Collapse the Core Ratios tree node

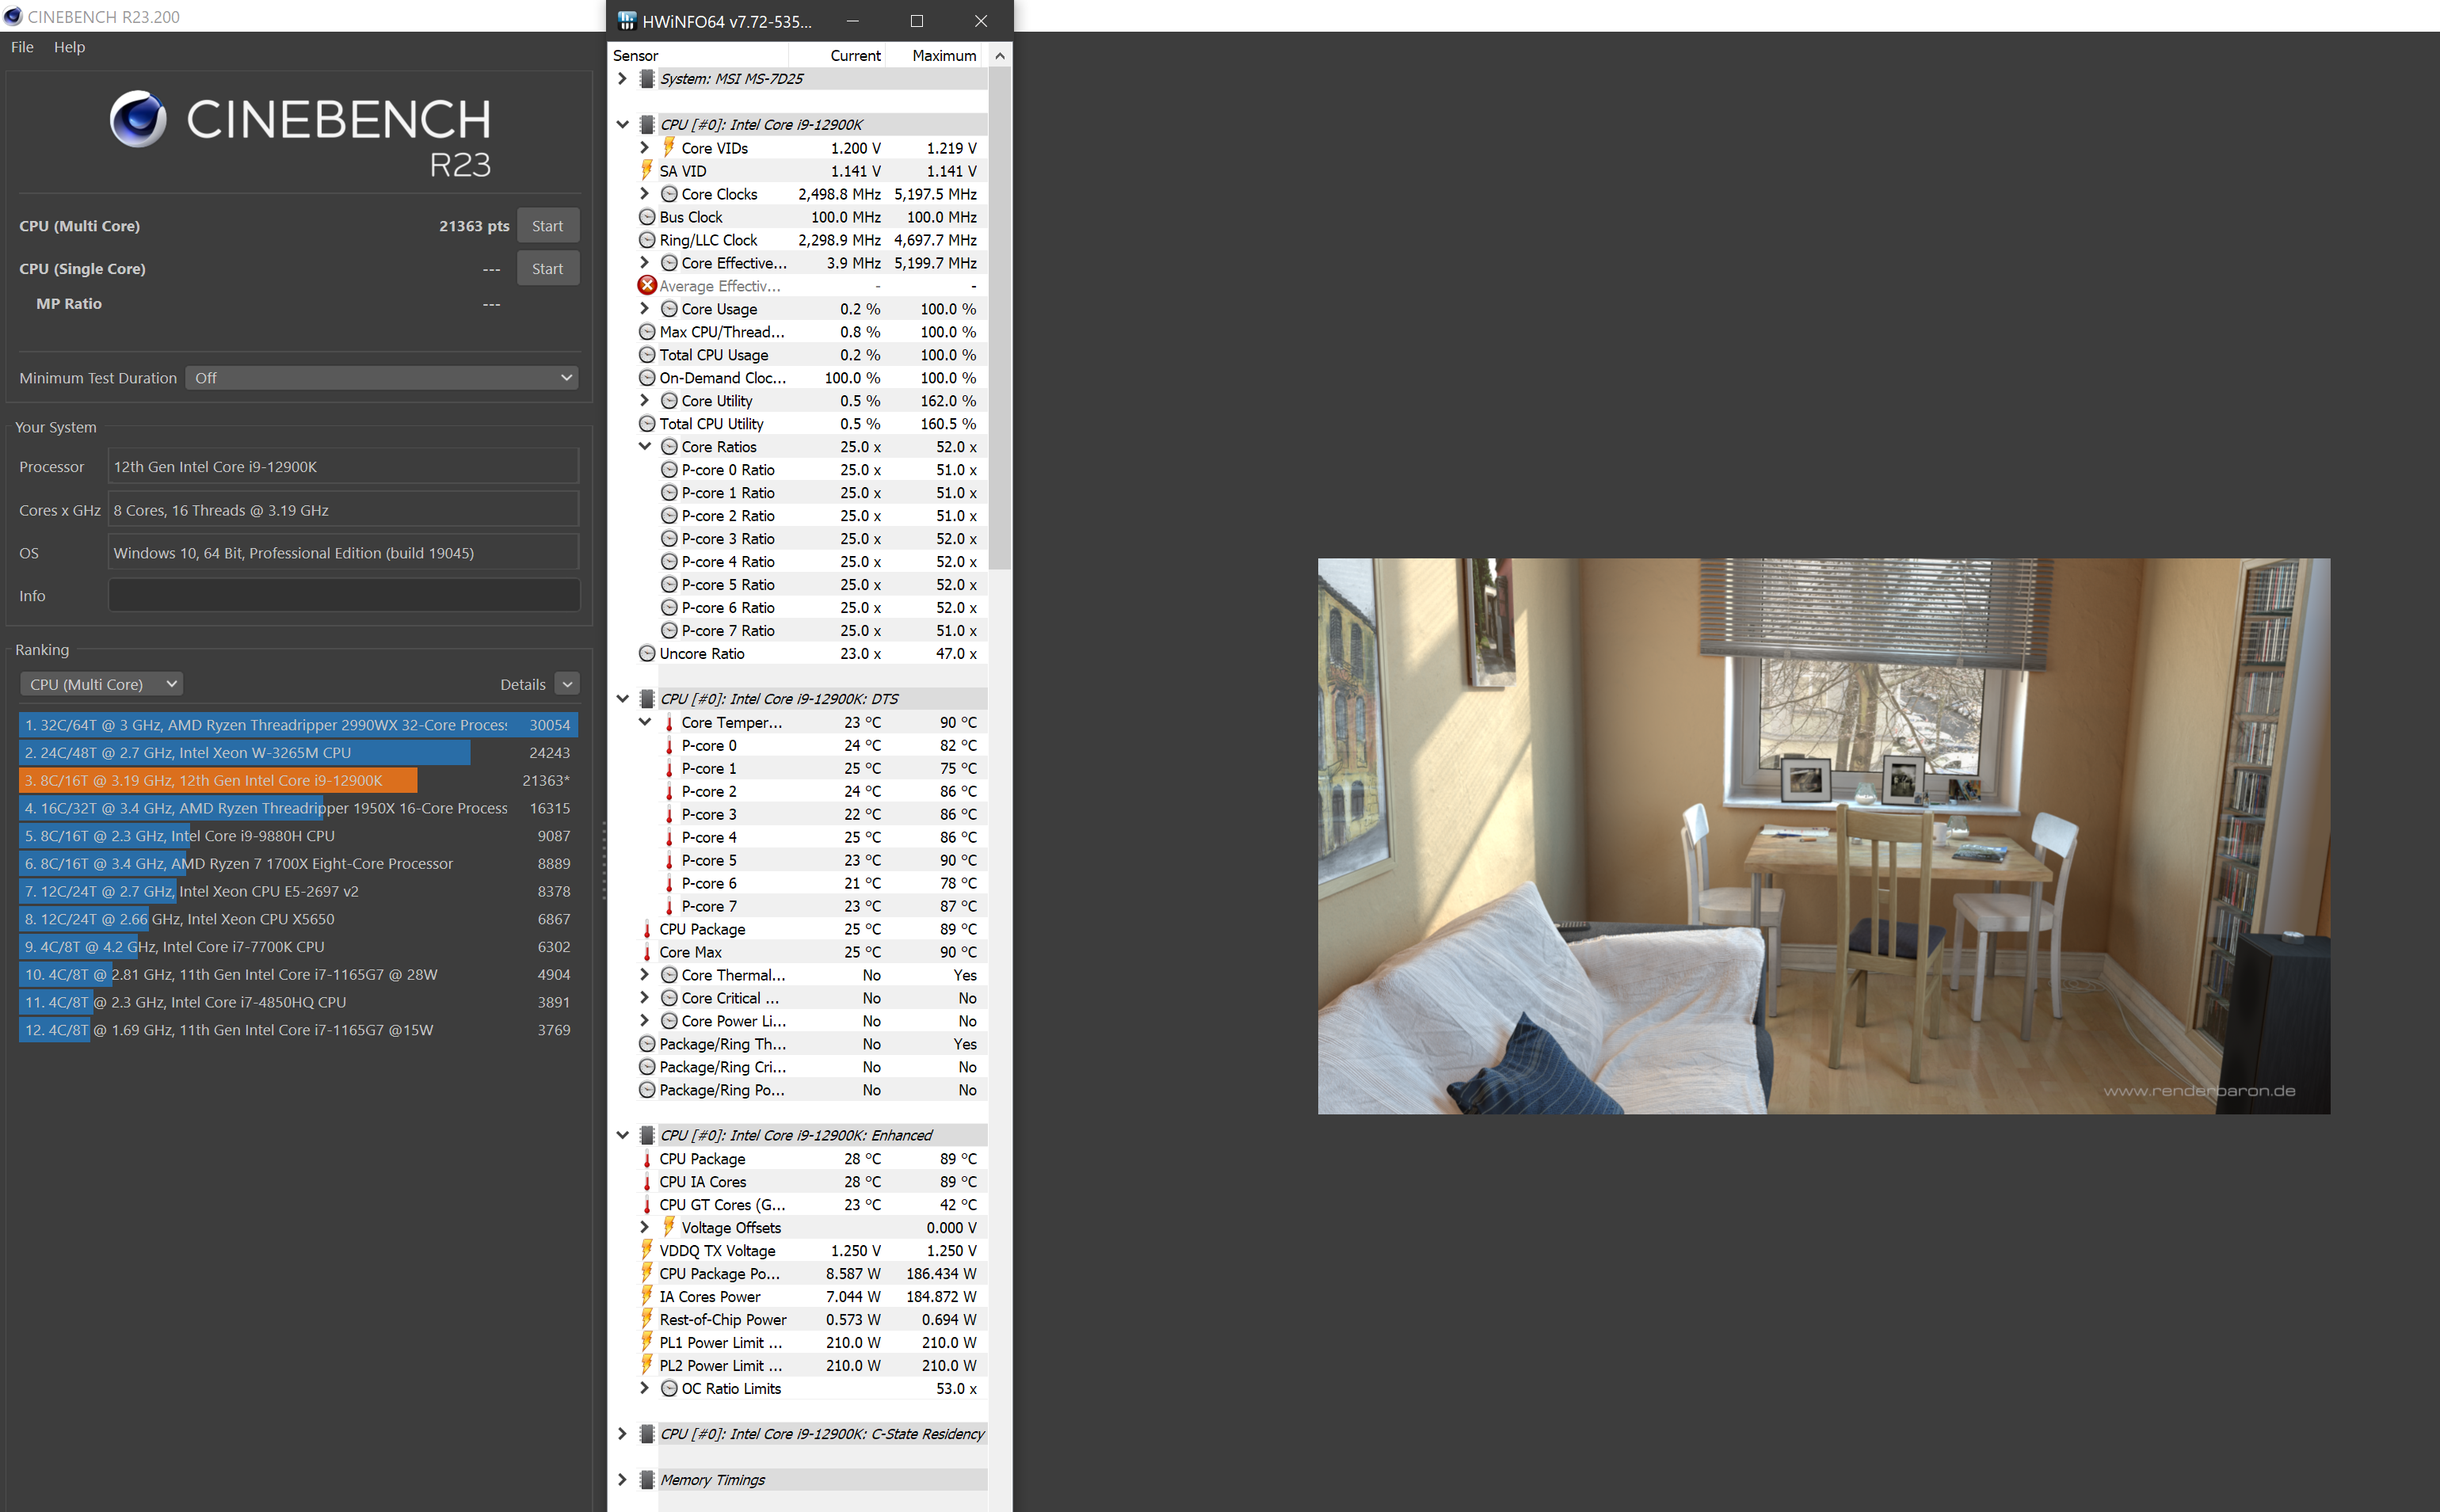[645, 447]
